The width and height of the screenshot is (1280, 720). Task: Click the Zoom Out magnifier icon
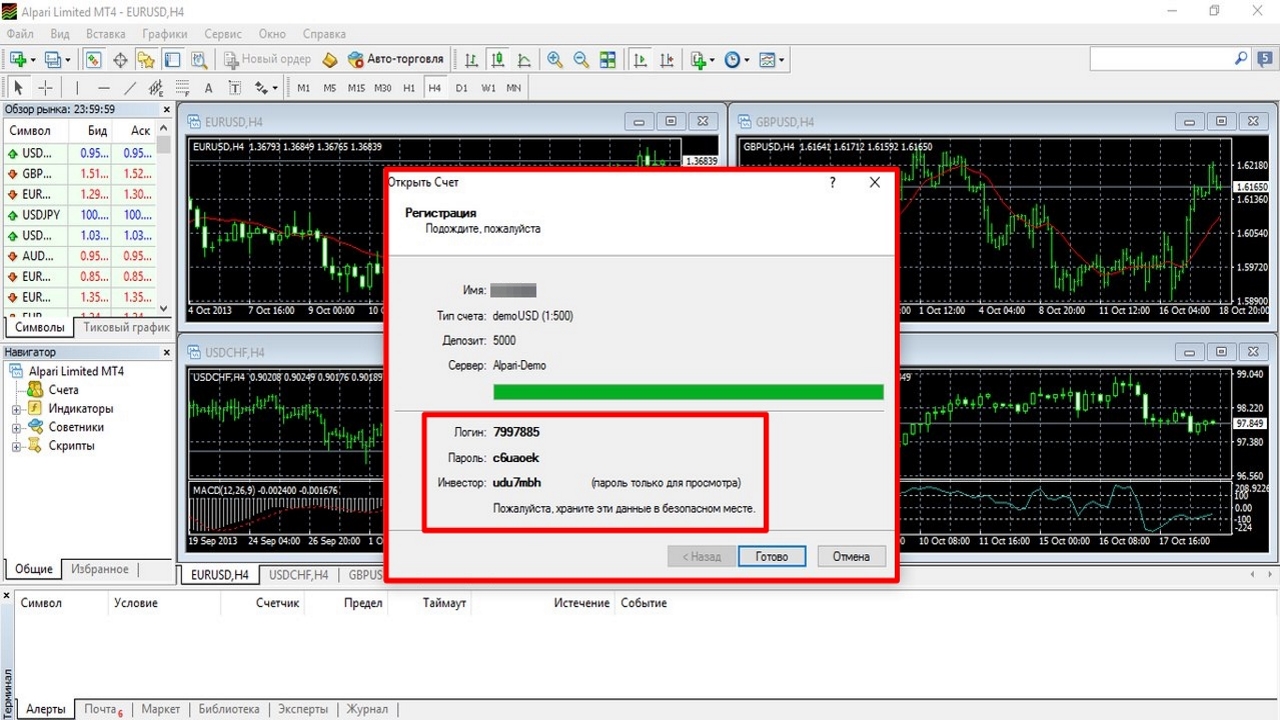tap(581, 60)
